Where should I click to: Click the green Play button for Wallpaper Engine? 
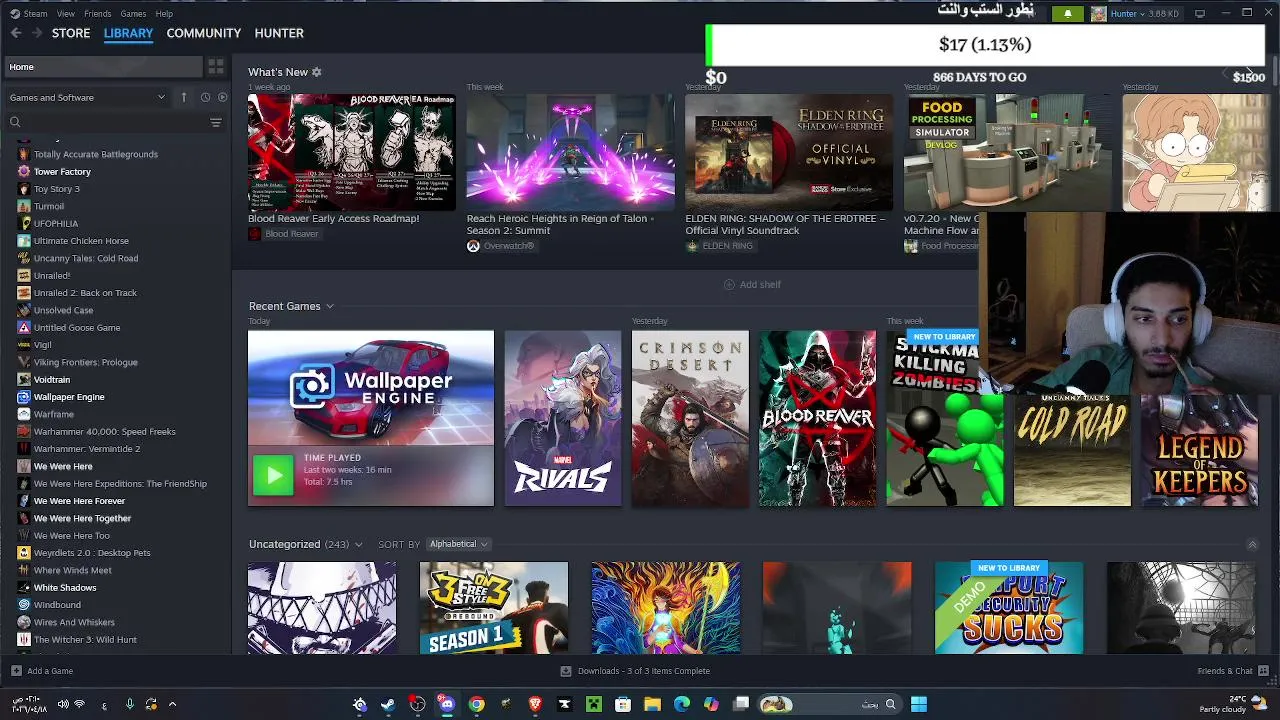[x=273, y=475]
